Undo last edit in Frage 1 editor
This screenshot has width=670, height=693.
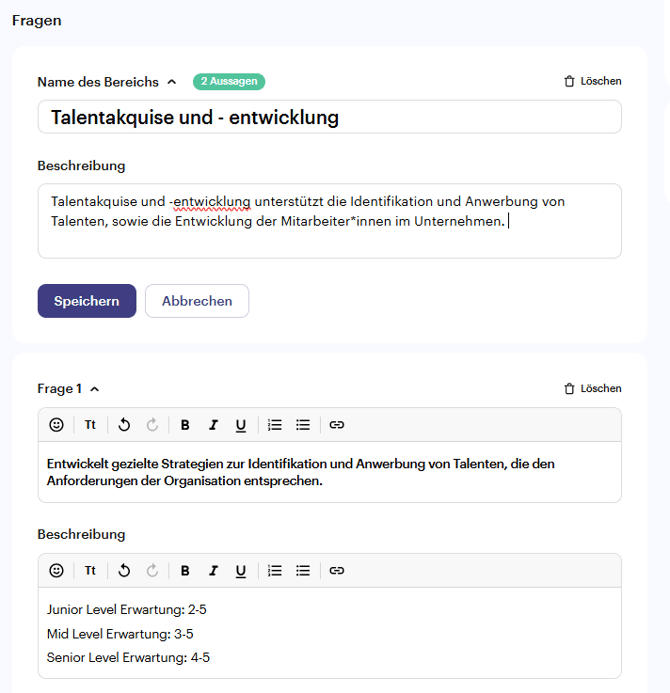click(124, 425)
